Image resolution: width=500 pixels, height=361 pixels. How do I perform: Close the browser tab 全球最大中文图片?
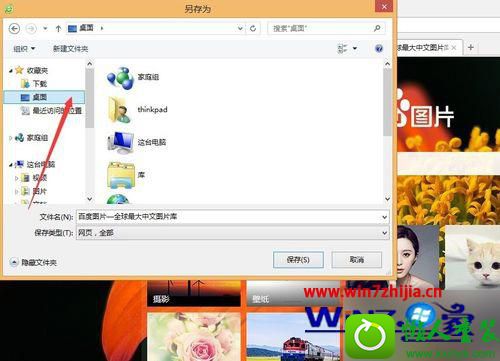click(454, 48)
